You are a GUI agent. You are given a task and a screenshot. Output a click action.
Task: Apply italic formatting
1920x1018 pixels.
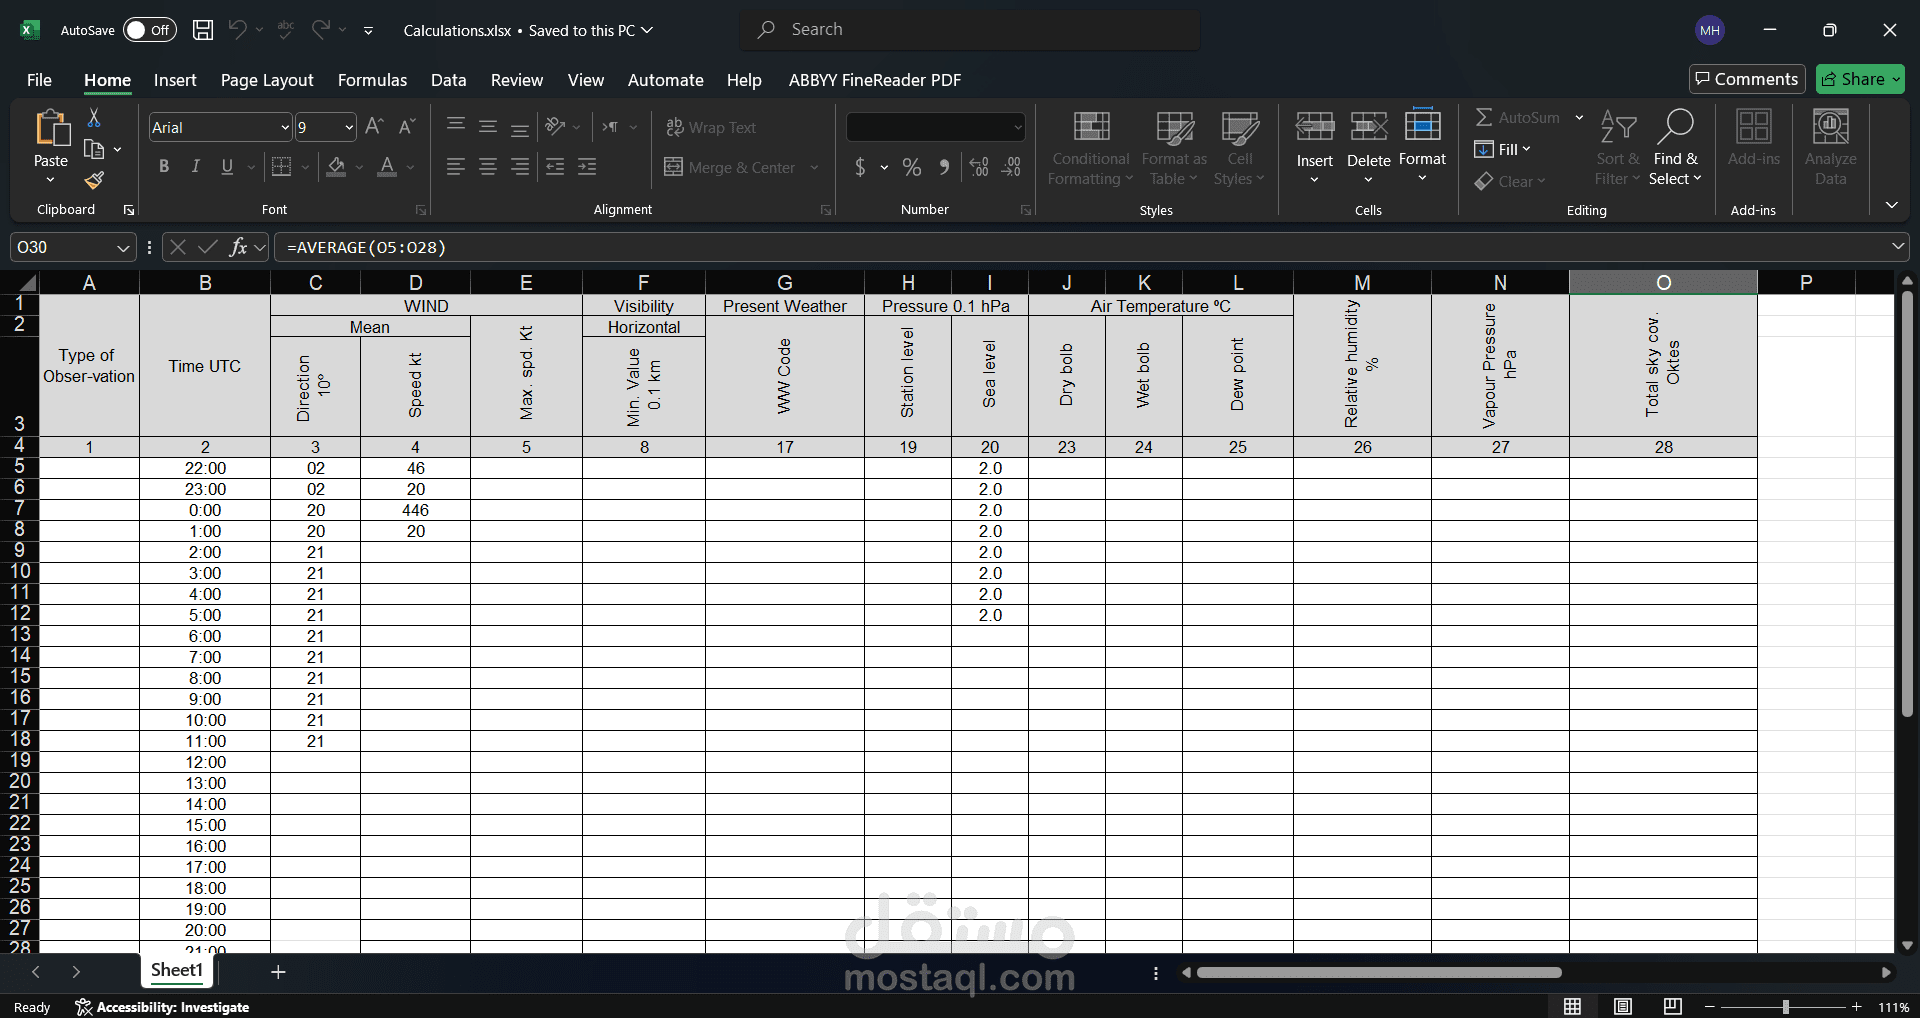196,167
